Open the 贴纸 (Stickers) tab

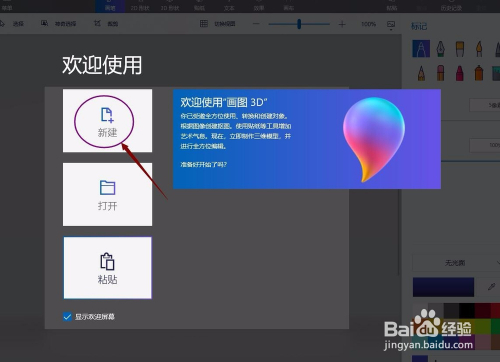[x=199, y=6]
